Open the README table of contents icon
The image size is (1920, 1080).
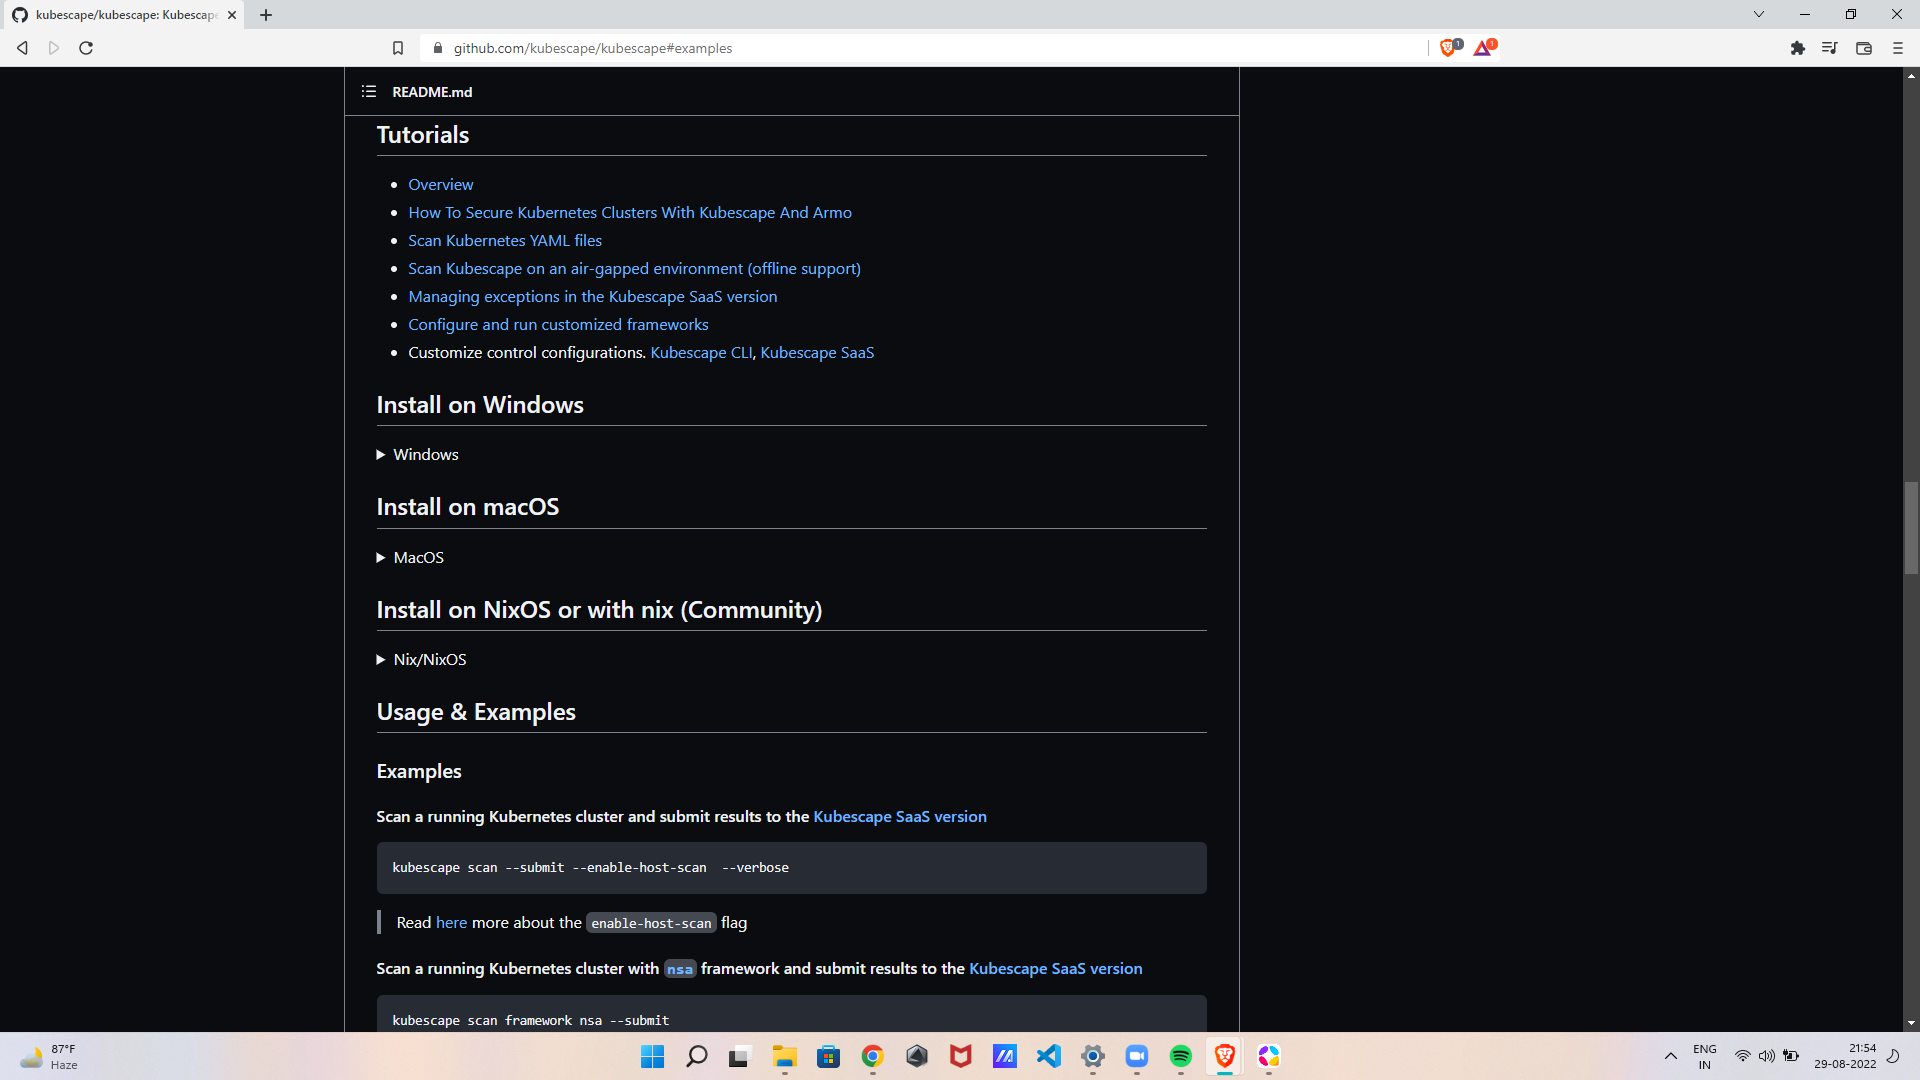368,91
